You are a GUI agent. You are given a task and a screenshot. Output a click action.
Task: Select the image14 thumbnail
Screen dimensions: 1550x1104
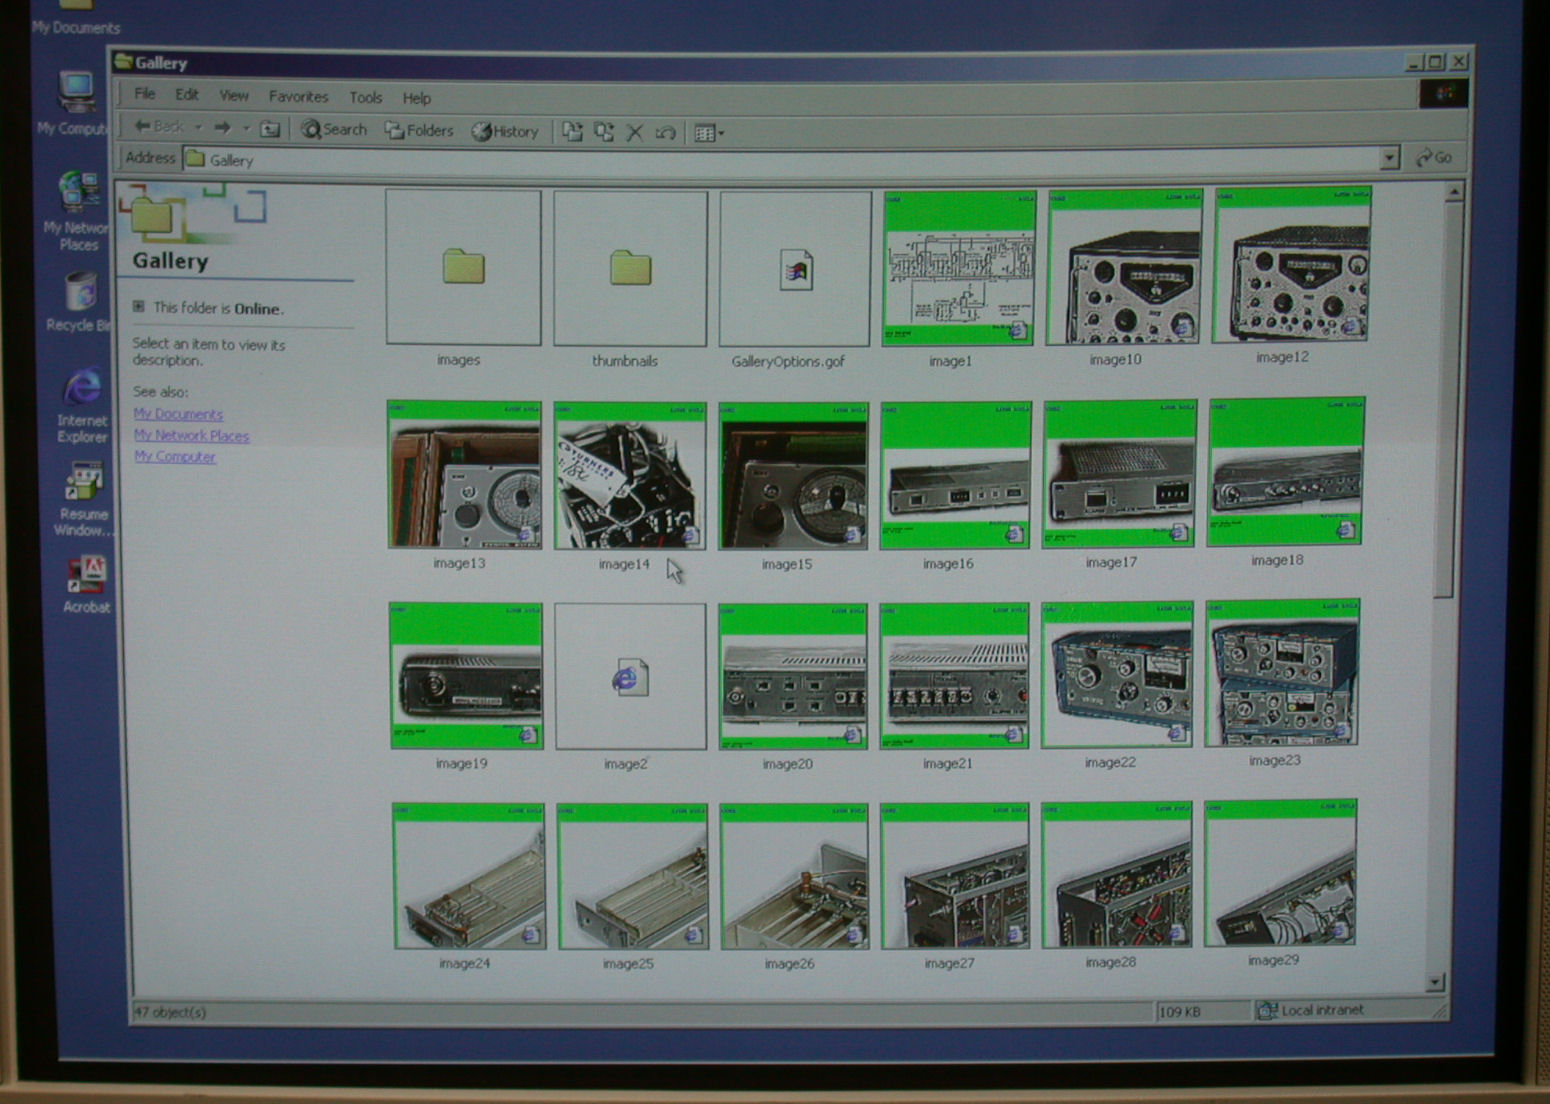629,476
